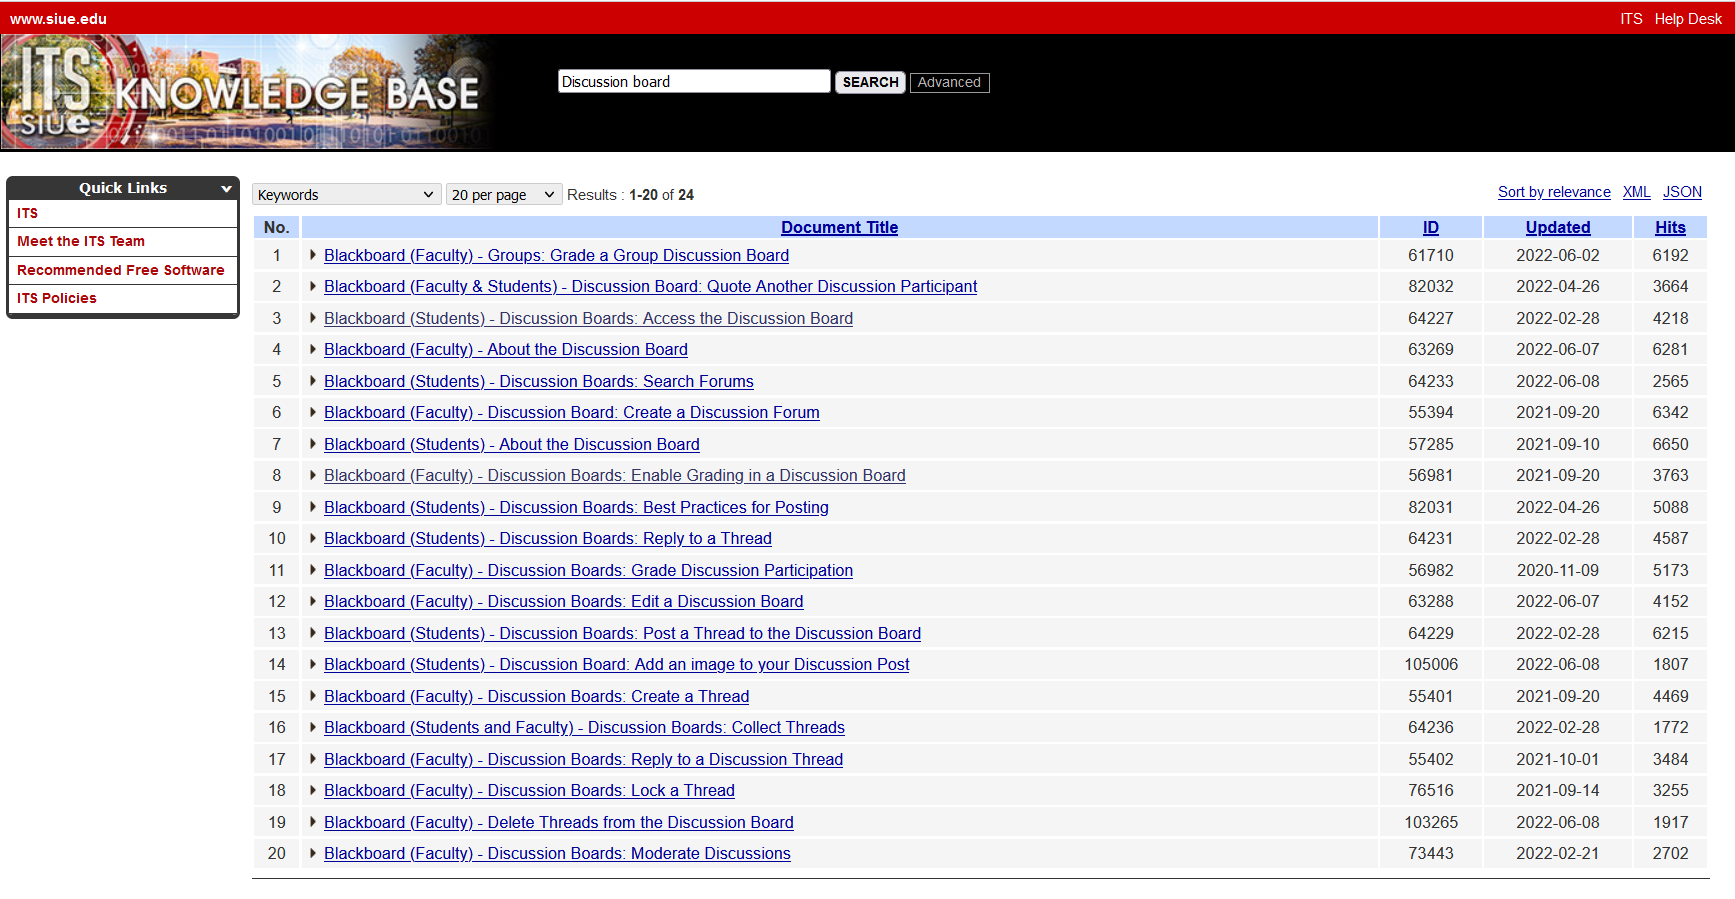Open the Search Forums article for students
This screenshot has width=1735, height=899.
coord(538,382)
